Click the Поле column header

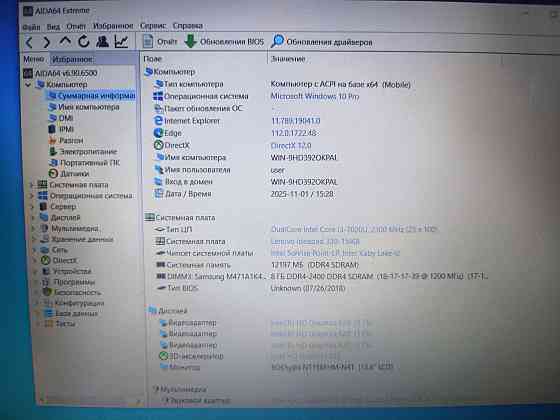tap(152, 59)
